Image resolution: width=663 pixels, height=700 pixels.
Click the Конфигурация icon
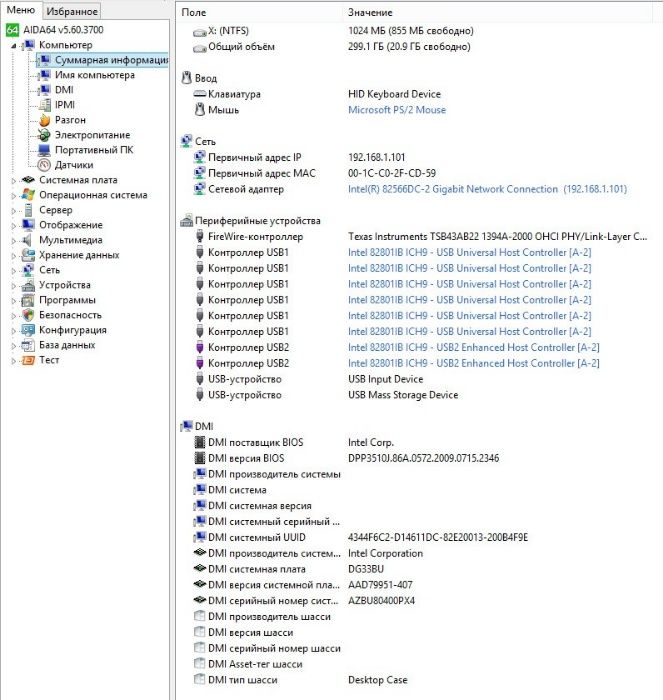pyautogui.click(x=28, y=330)
